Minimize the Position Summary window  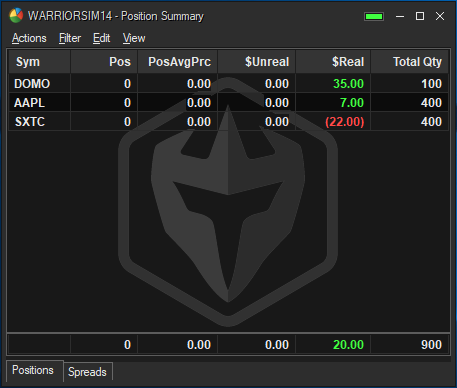tap(400, 16)
